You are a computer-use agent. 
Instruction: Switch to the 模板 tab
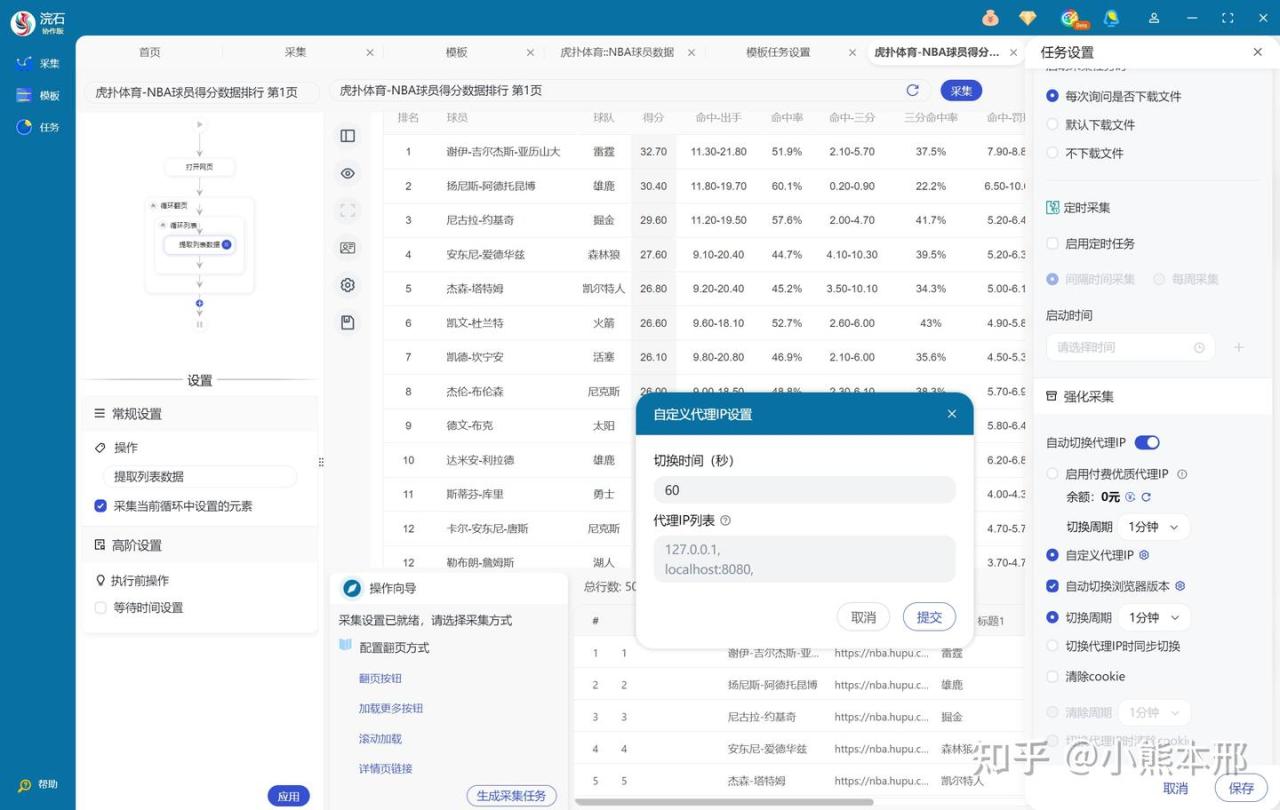tap(456, 52)
